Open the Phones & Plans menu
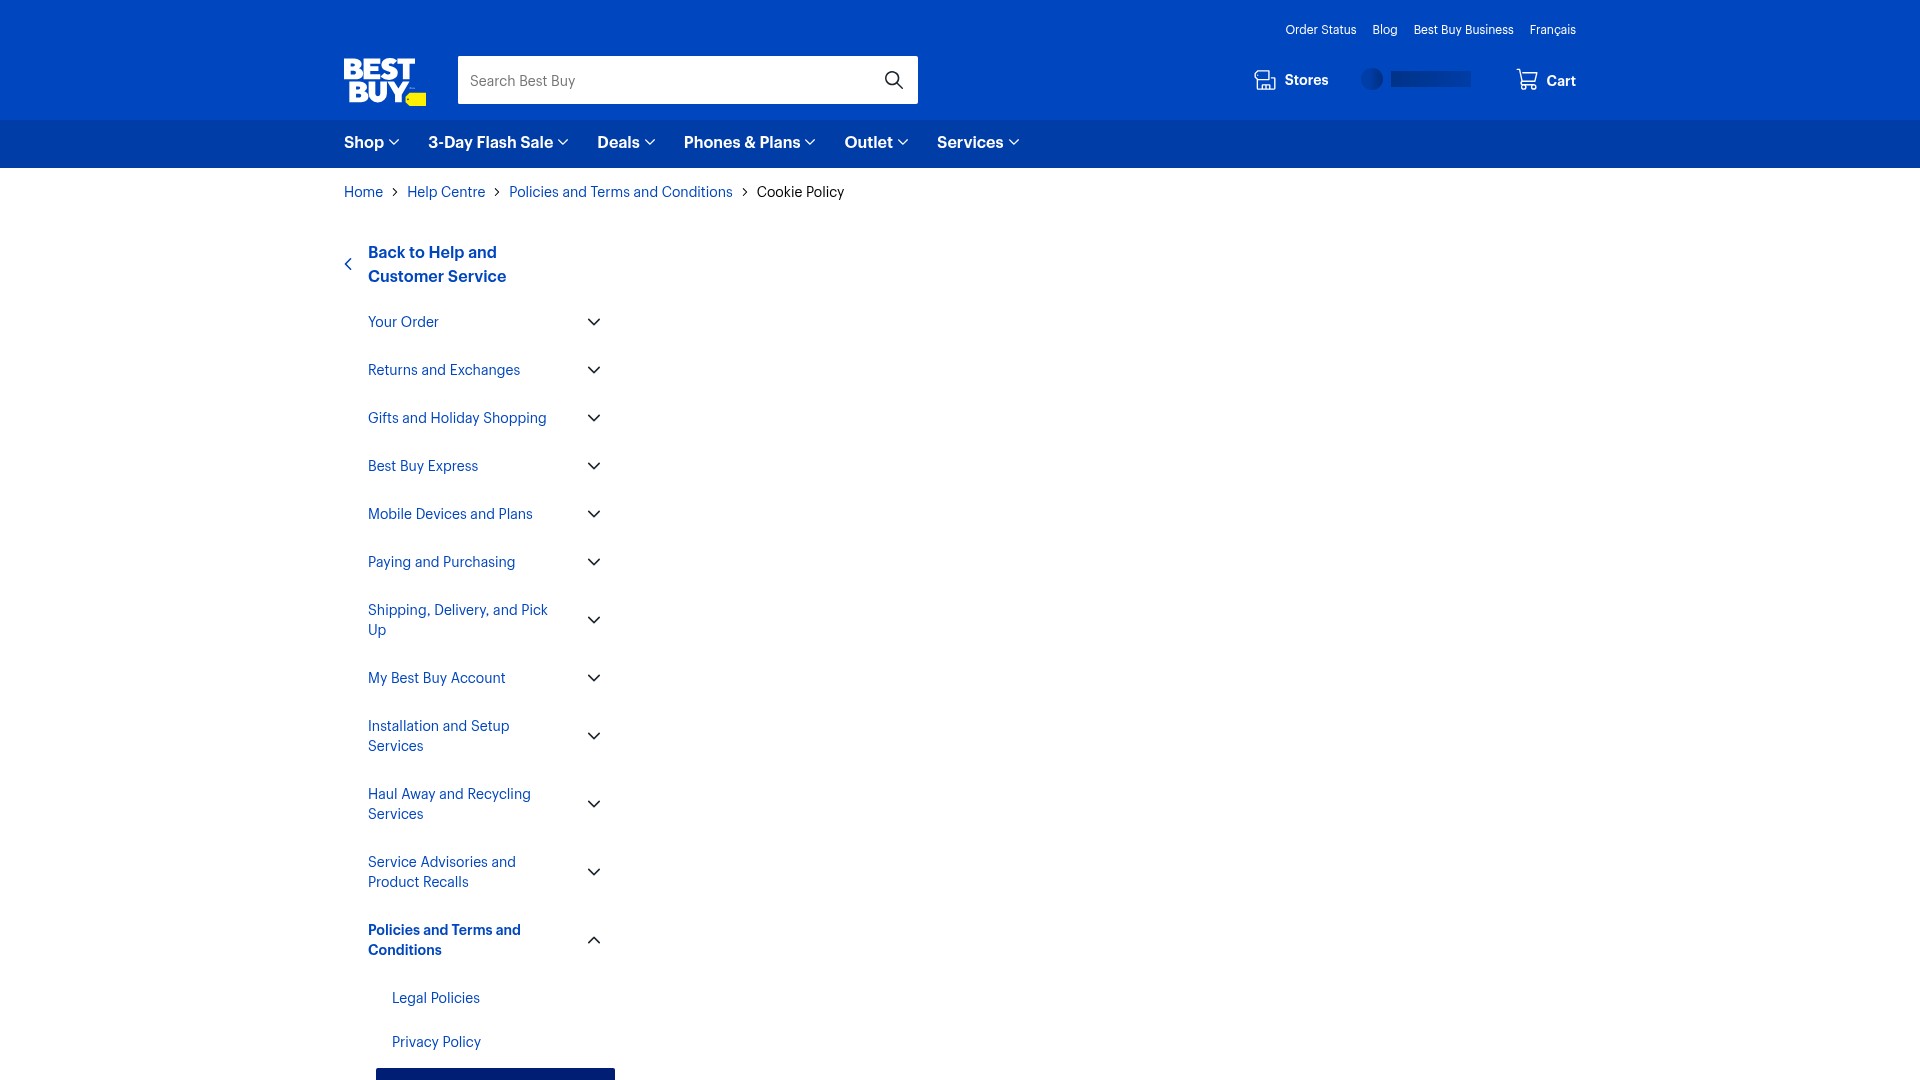The image size is (1920, 1080). pos(750,143)
